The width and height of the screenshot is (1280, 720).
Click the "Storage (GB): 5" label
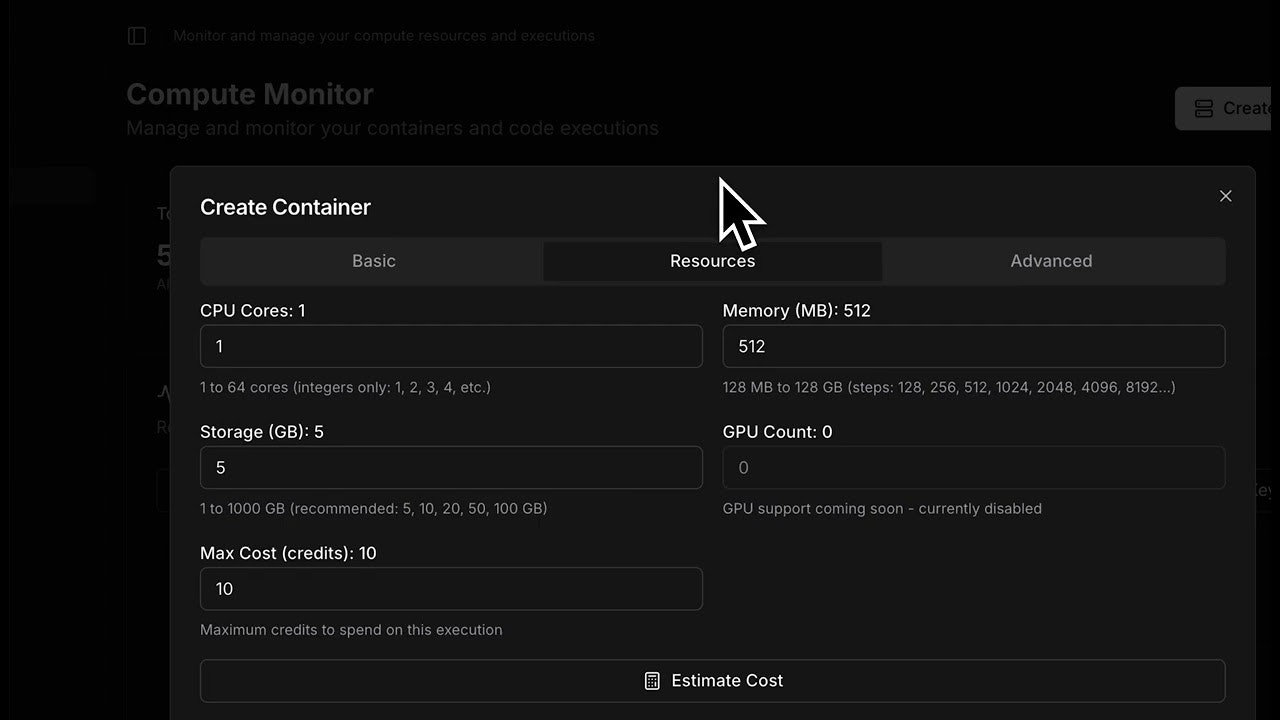pyautogui.click(x=262, y=432)
